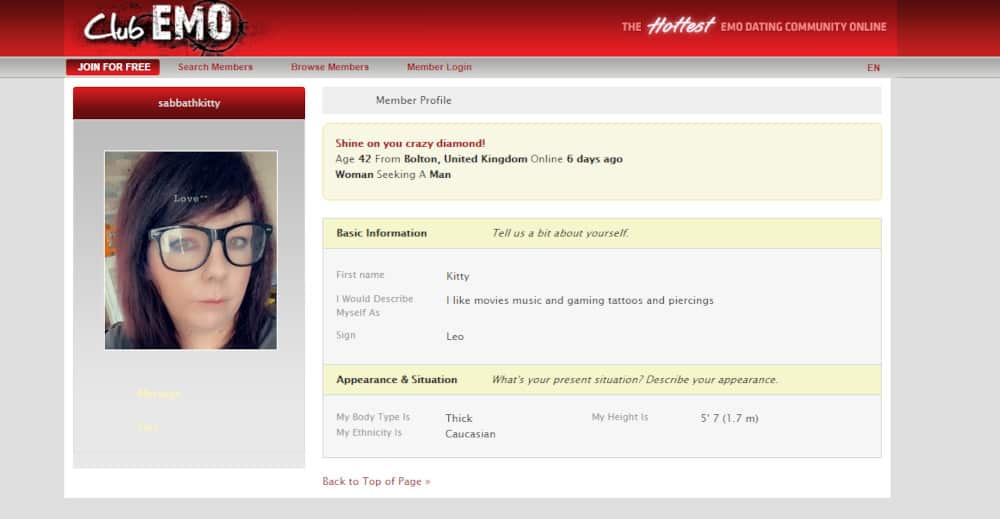This screenshot has height=519, width=1000.
Task: Go to Member Login
Action: pos(439,67)
